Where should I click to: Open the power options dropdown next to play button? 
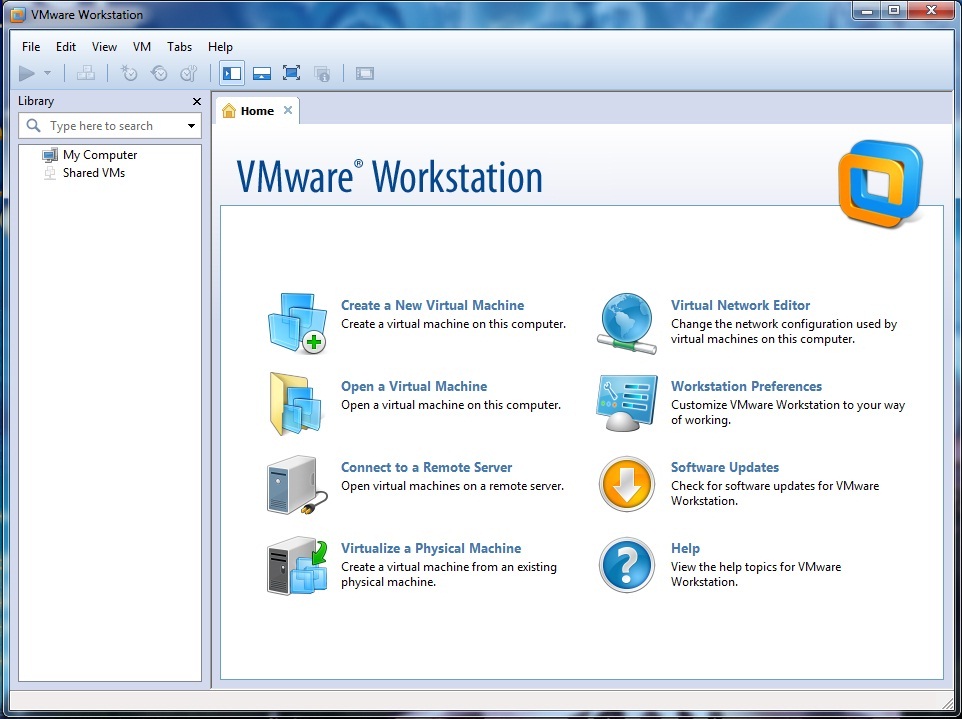coord(48,73)
